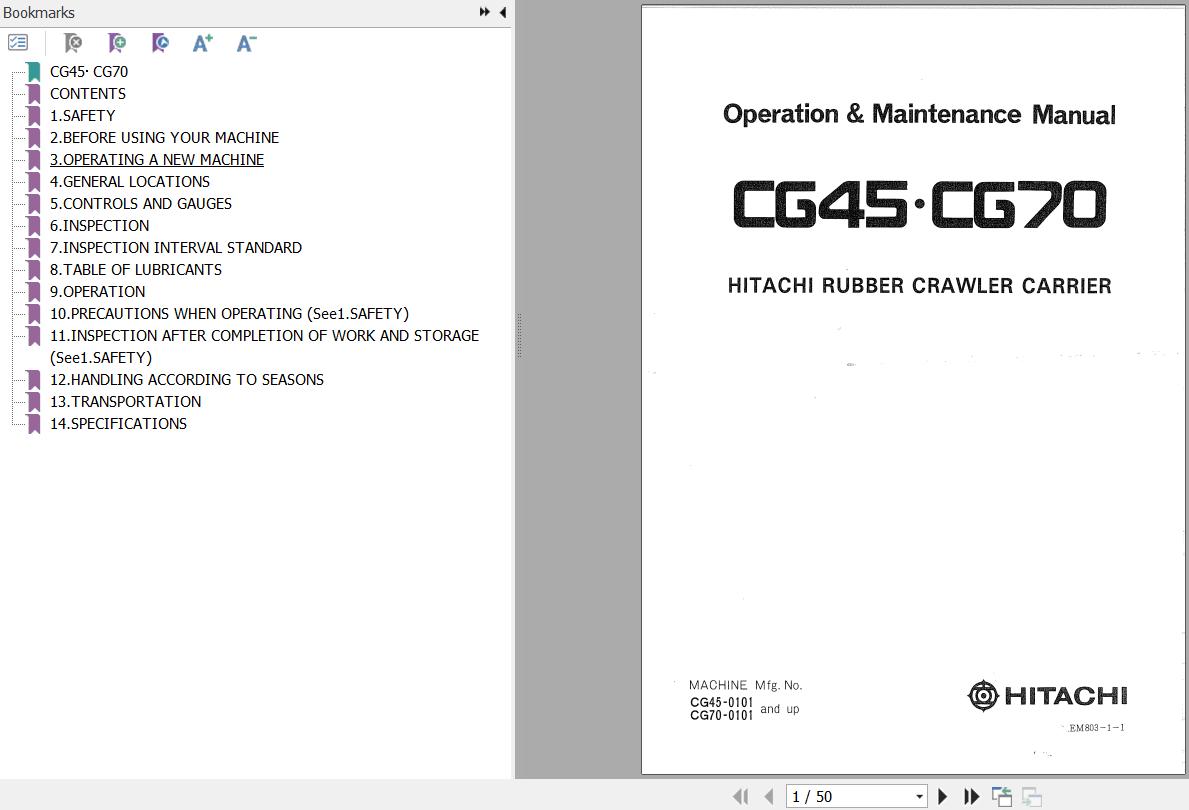Viewport: 1189px width, 810px height.
Task: Open 10.PRECAUTIONS WHEN OPERATING bookmark
Action: coord(229,313)
